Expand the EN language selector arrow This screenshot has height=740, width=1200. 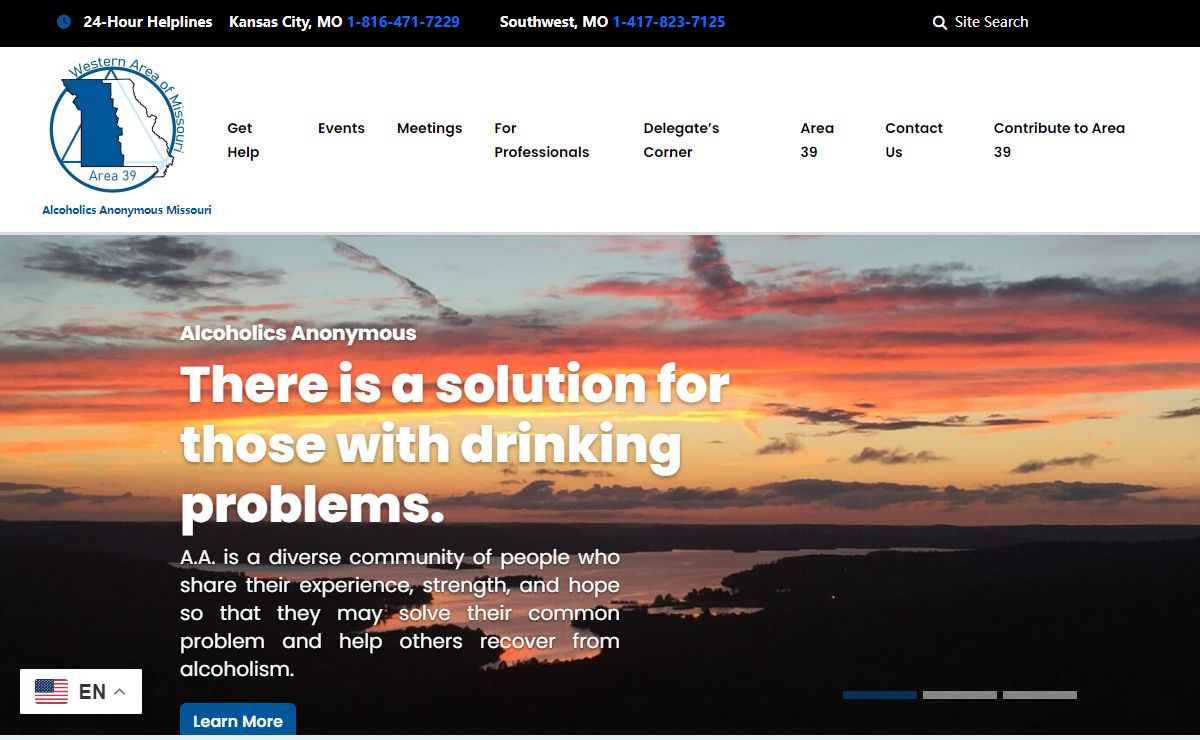119,691
